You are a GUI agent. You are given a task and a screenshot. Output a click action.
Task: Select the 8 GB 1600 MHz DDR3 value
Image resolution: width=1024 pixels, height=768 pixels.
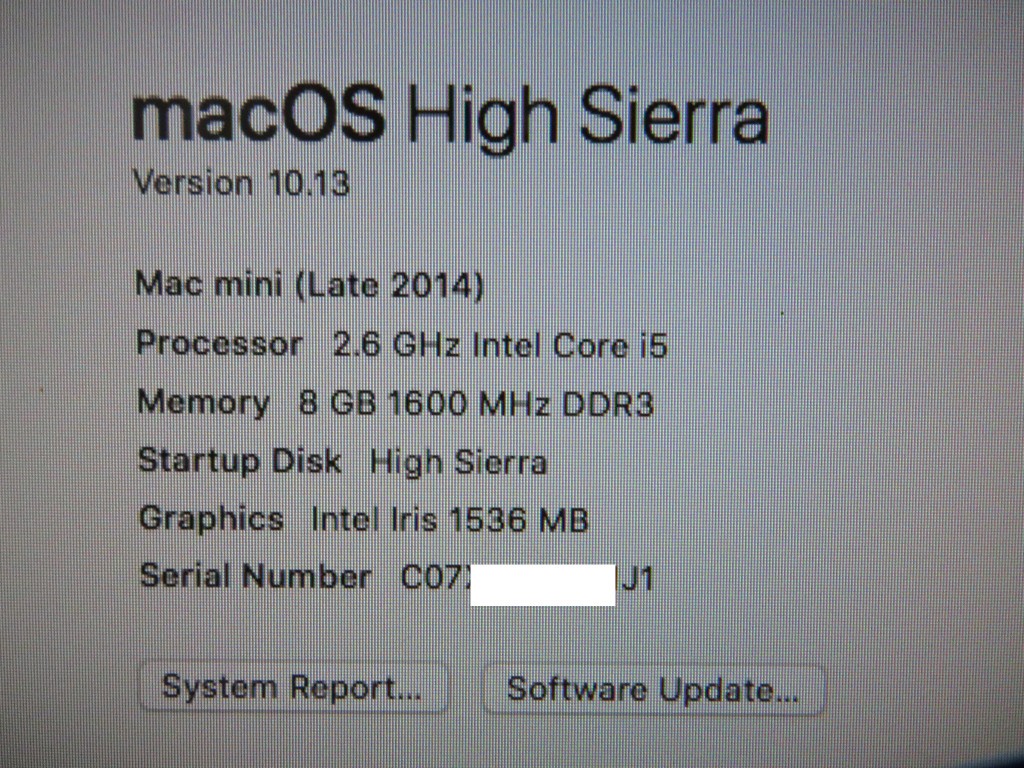(476, 404)
